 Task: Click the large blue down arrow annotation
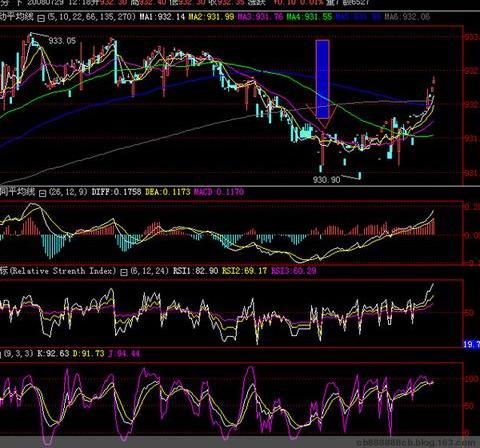(x=323, y=84)
